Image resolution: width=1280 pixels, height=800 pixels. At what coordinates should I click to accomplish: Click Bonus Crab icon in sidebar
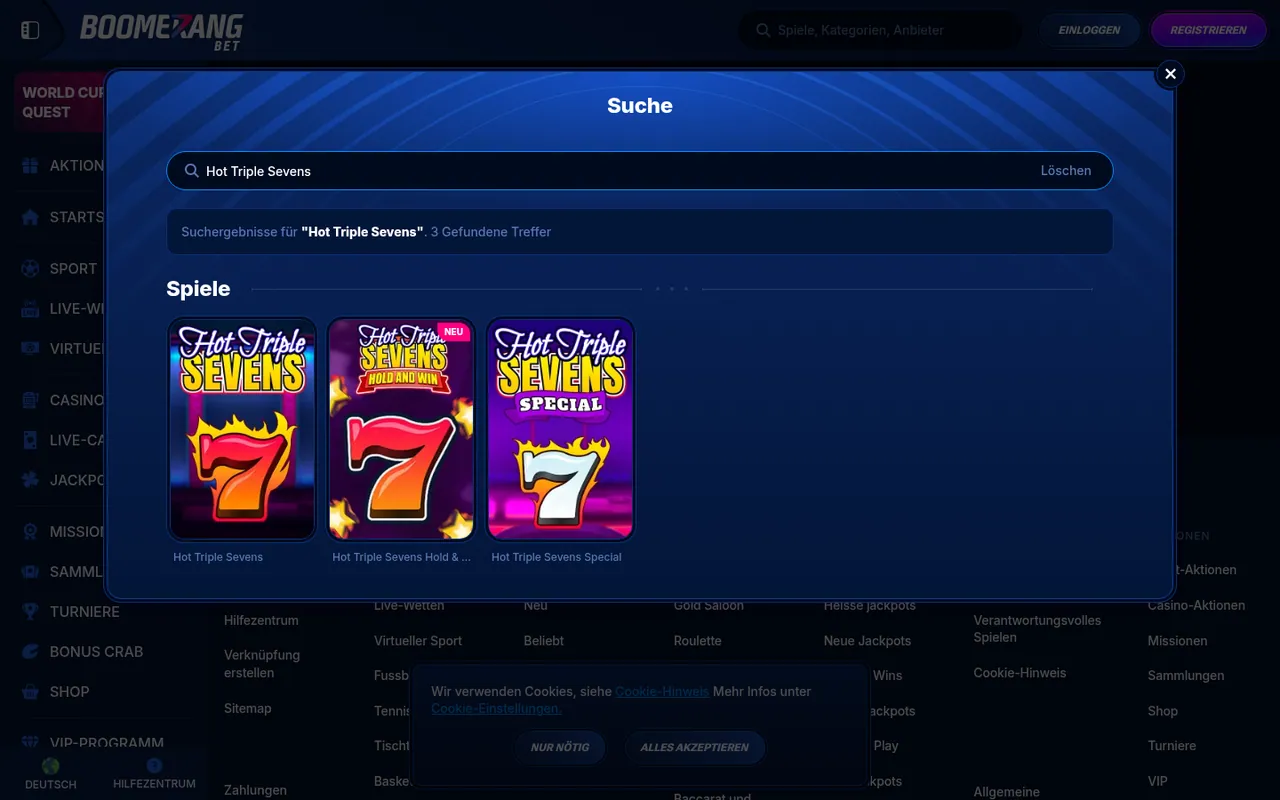pos(30,651)
